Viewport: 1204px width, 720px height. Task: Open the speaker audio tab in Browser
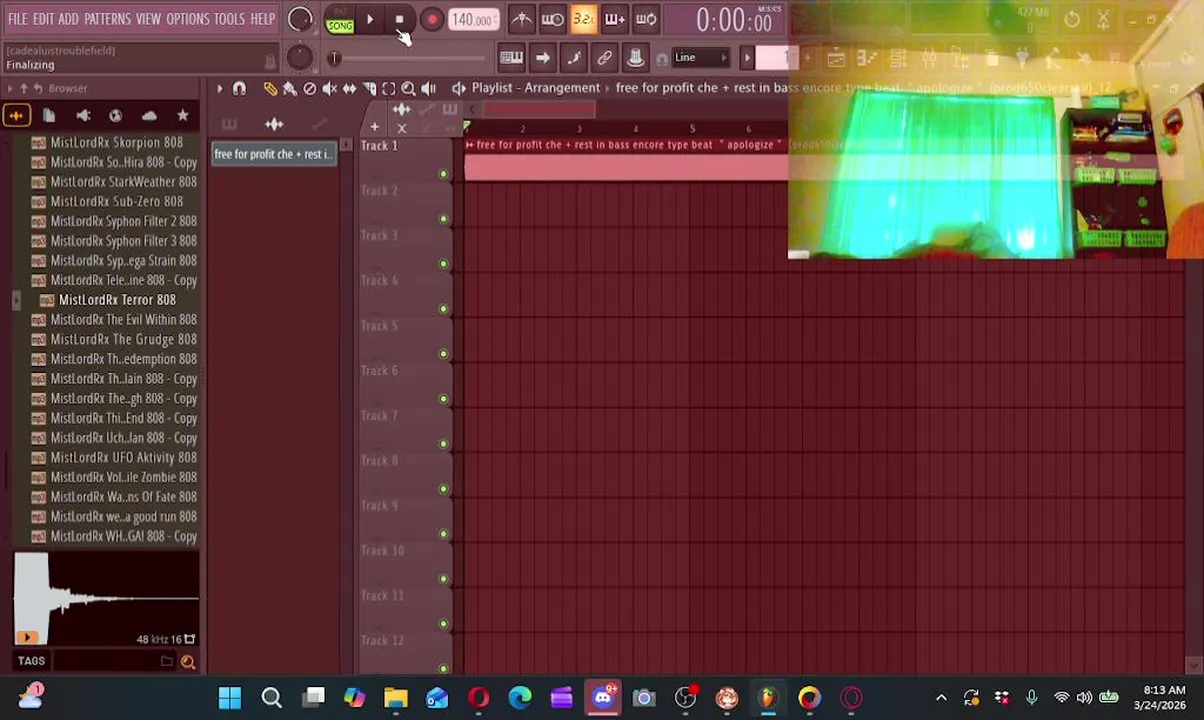(x=83, y=116)
